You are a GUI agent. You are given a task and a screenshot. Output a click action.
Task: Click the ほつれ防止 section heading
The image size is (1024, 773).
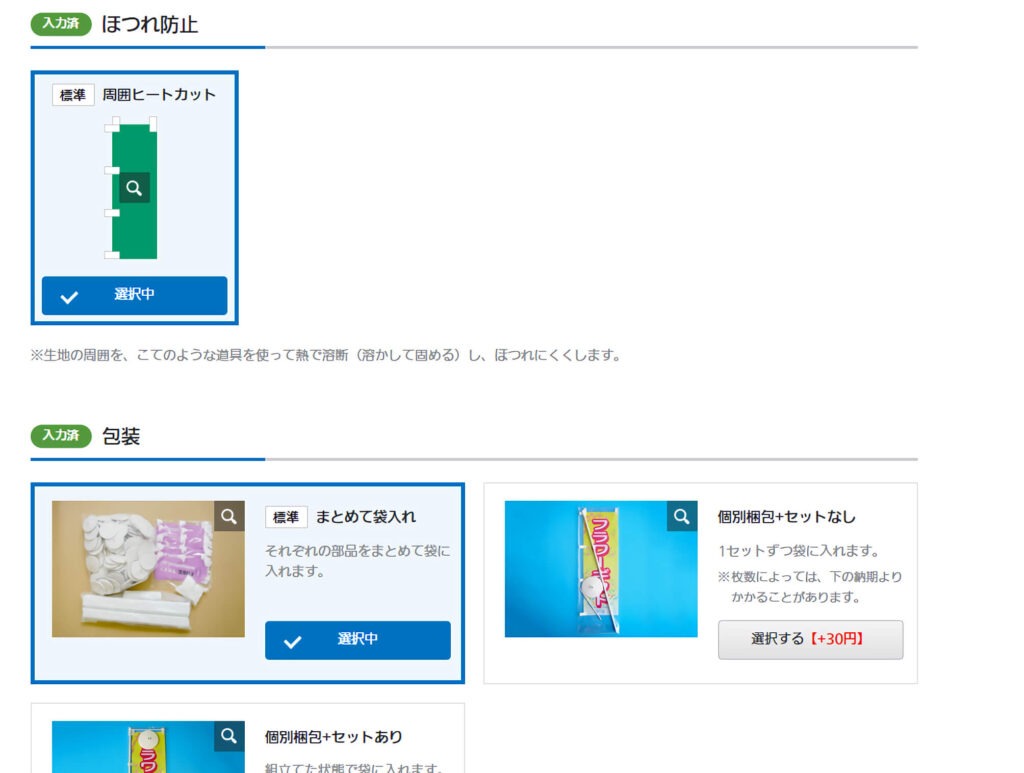click(x=150, y=25)
